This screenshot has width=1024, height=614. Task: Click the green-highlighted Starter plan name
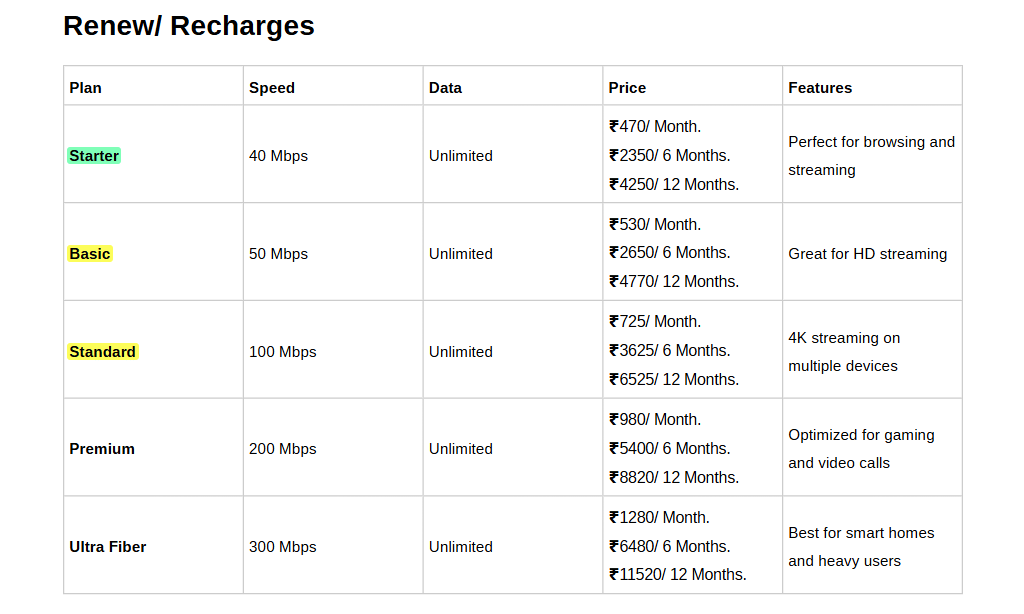(x=94, y=156)
